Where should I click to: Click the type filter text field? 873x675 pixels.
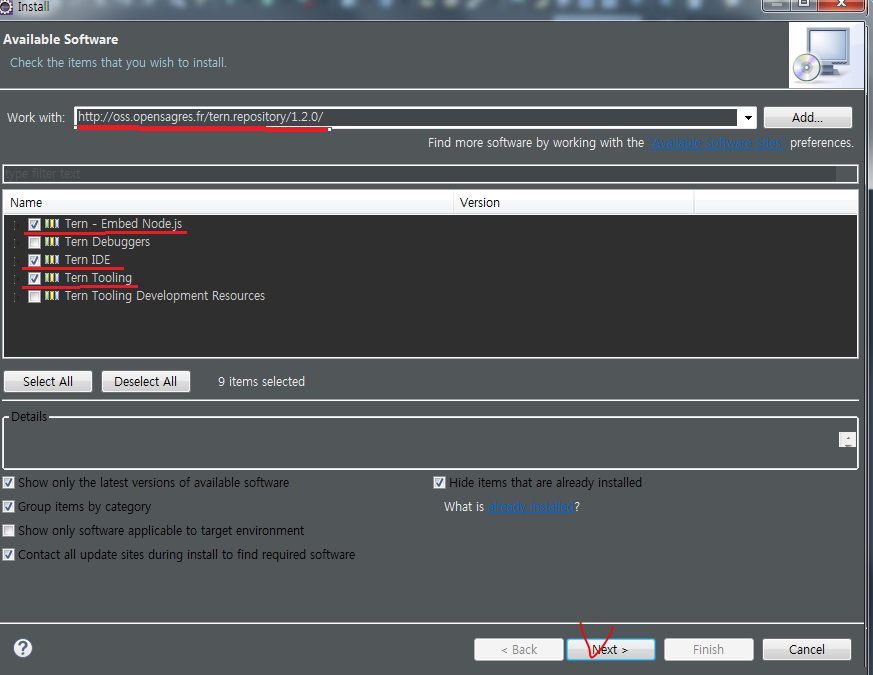click(429, 174)
